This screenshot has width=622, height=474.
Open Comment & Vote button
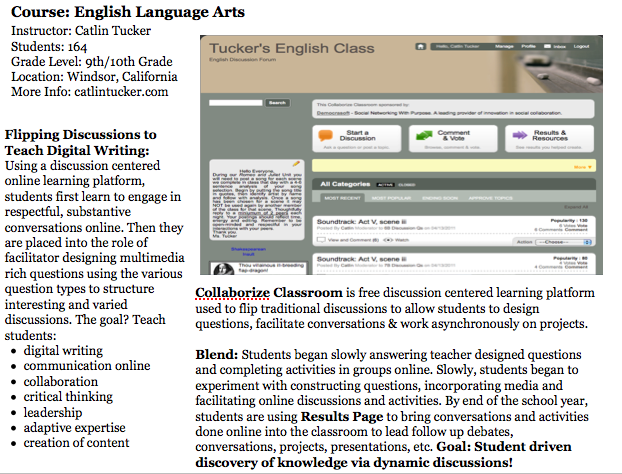(453, 138)
